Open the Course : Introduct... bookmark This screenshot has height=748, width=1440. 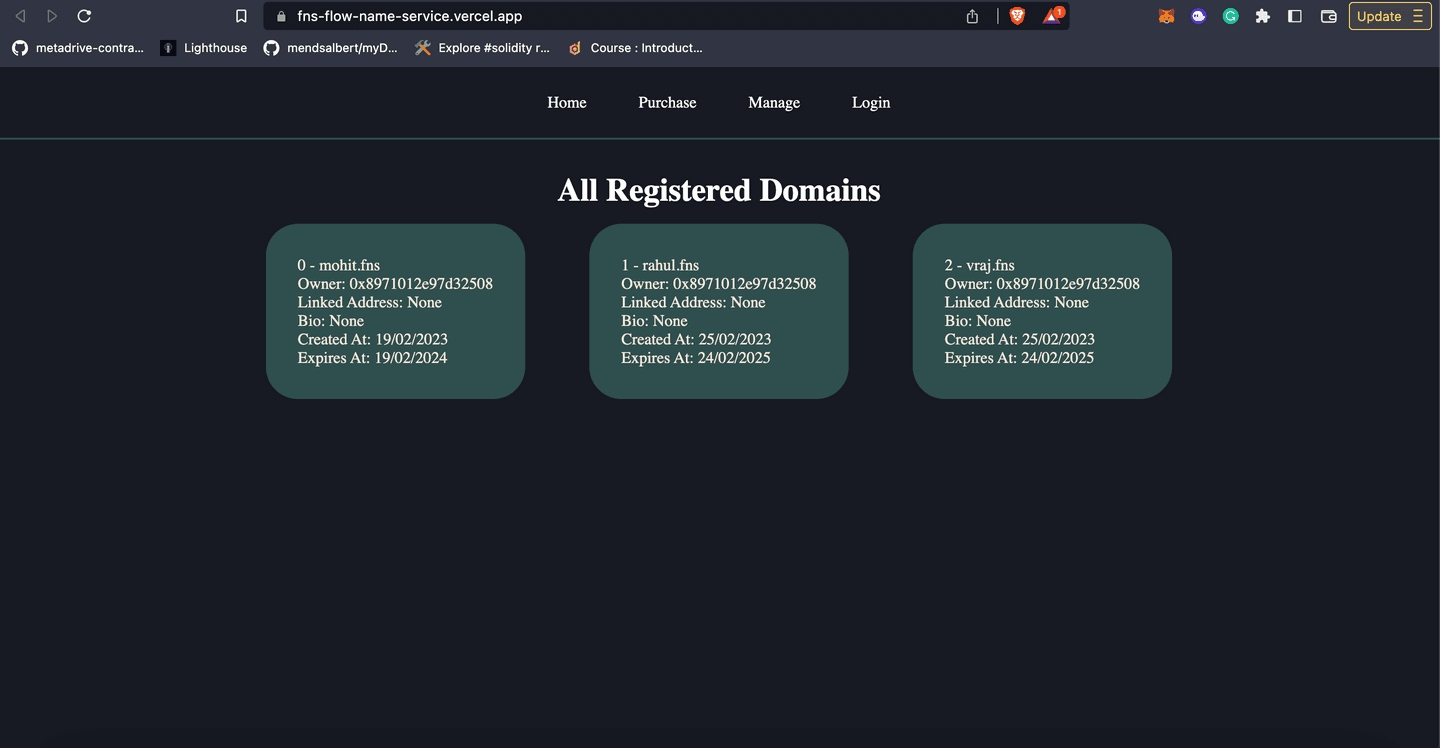(635, 47)
